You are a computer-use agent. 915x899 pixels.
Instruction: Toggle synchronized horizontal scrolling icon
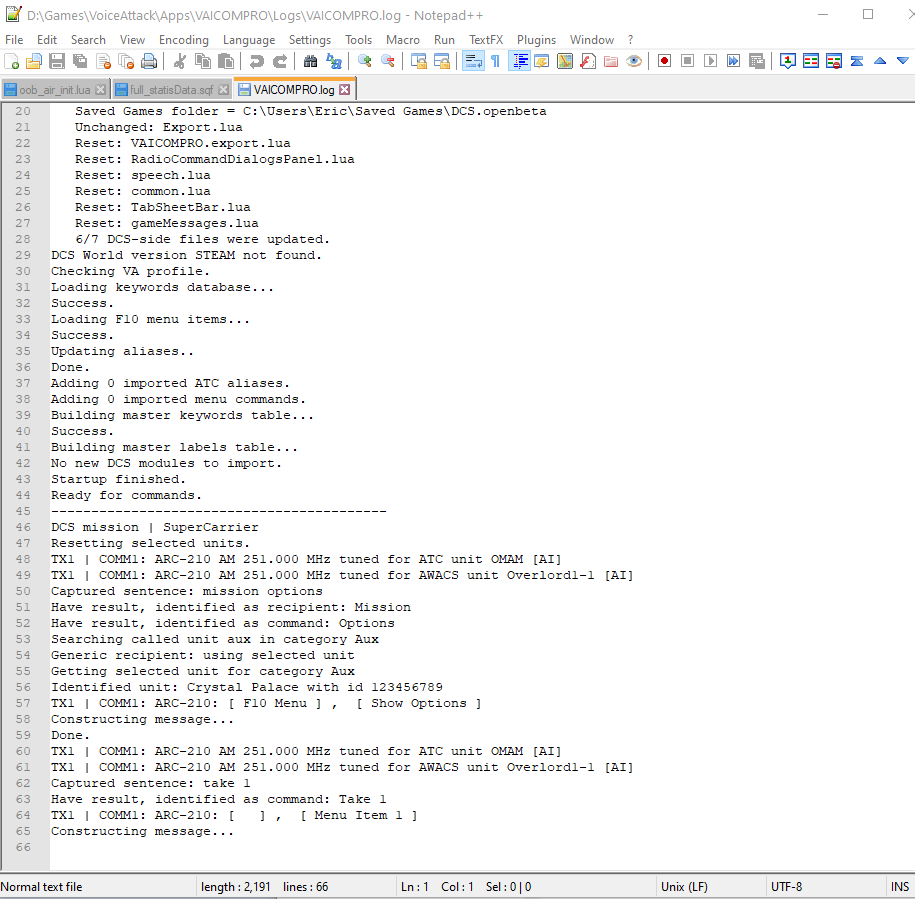point(442,61)
